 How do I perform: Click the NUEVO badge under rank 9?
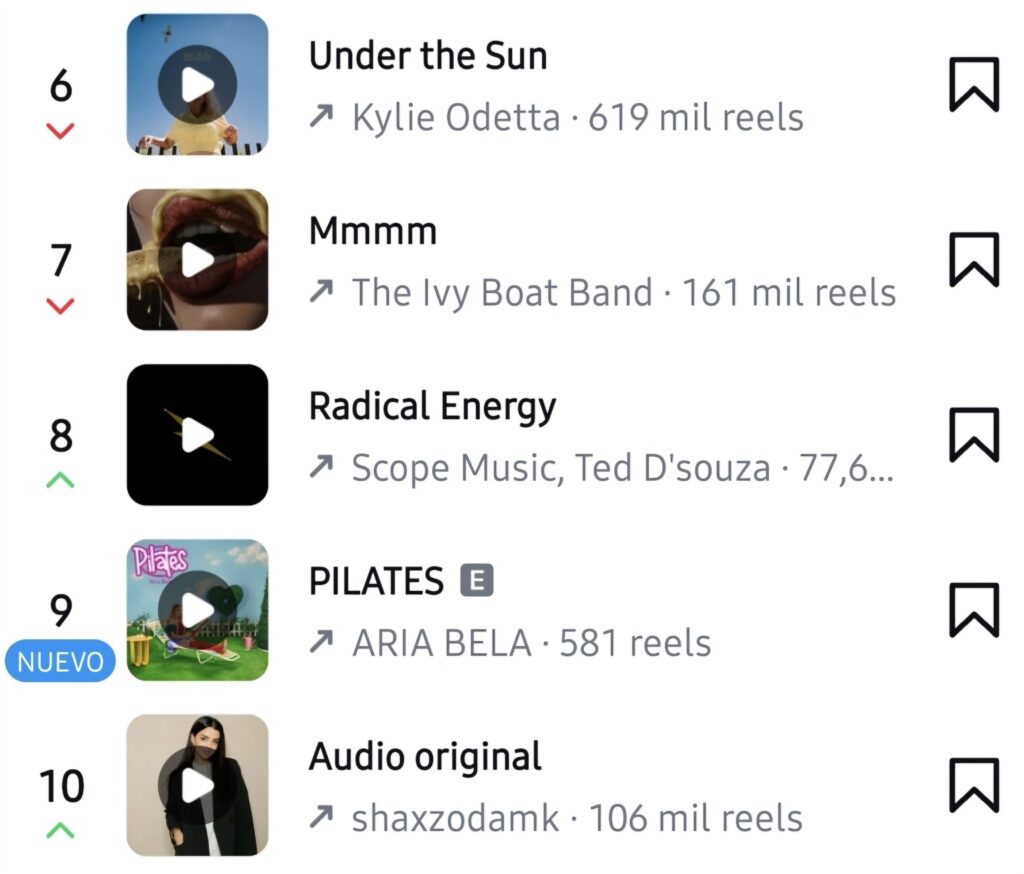point(60,661)
